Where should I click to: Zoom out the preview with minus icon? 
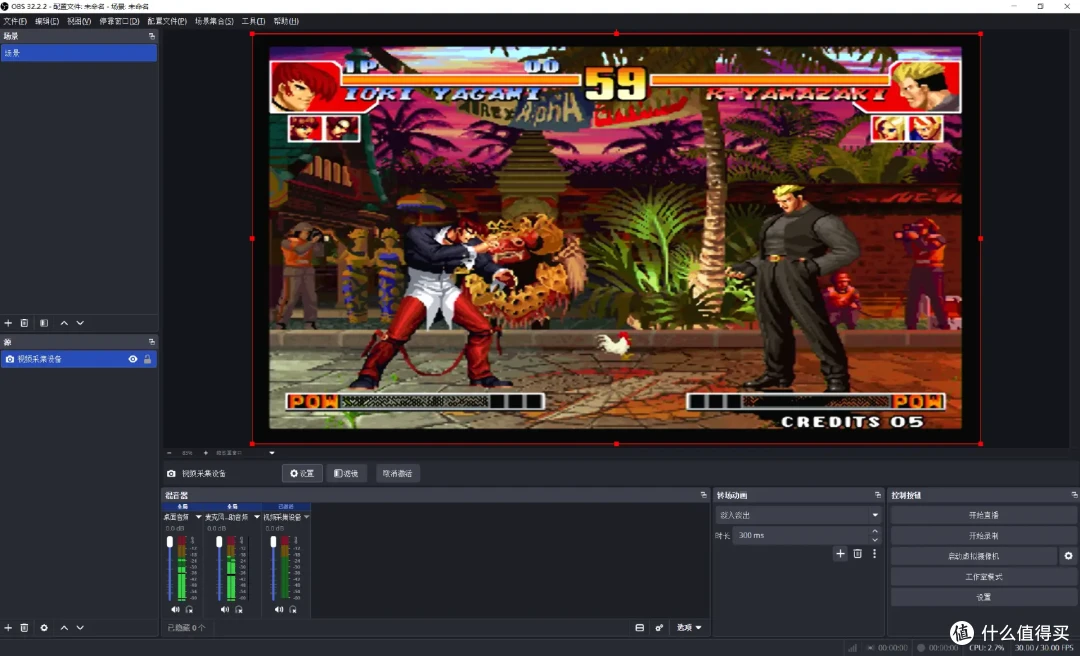[x=169, y=453]
